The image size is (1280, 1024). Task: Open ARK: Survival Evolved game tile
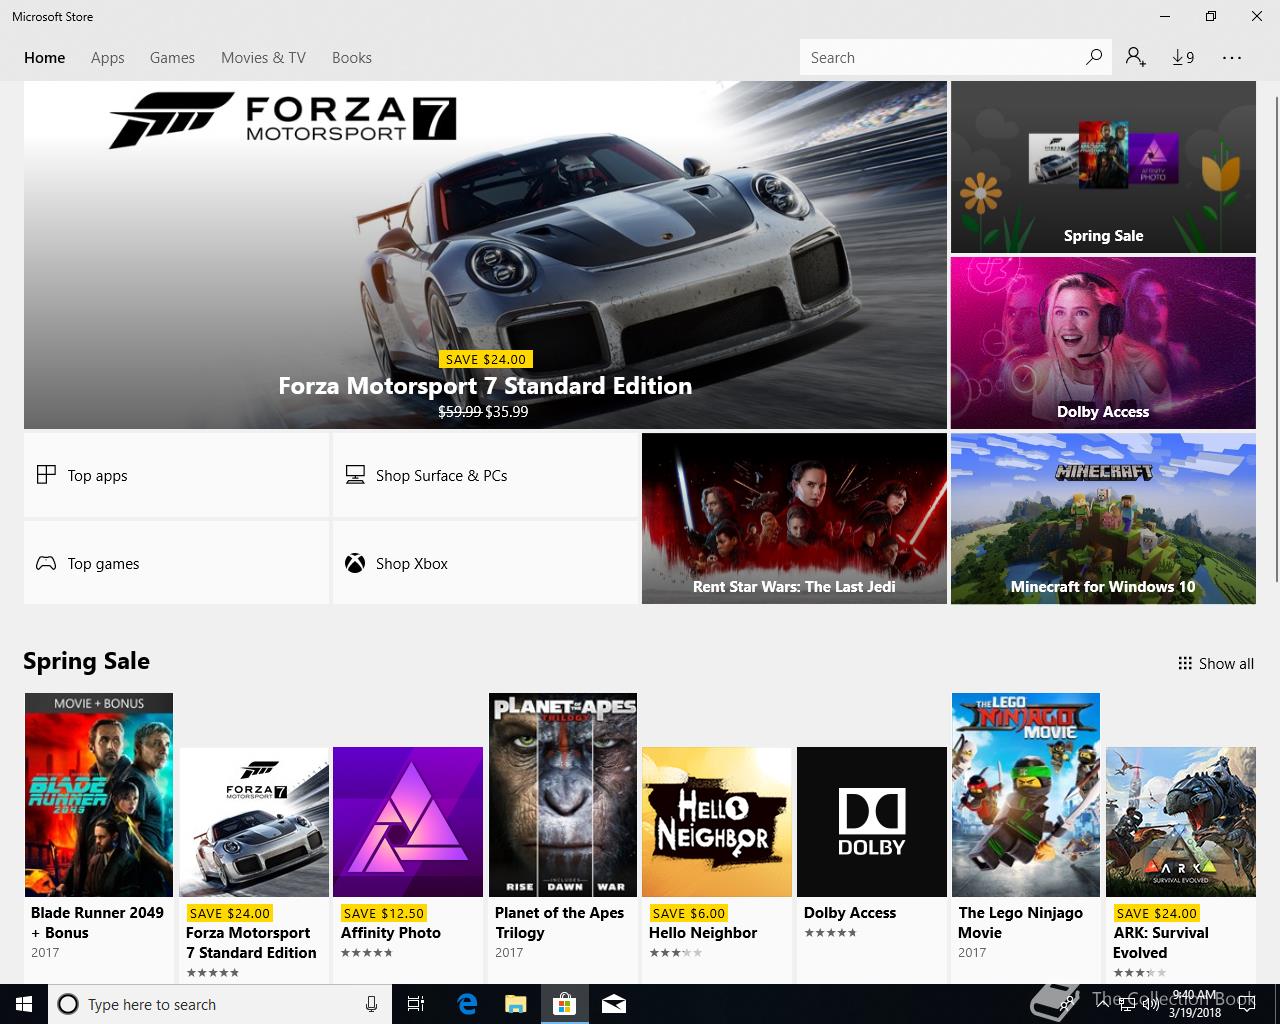[x=1181, y=822]
